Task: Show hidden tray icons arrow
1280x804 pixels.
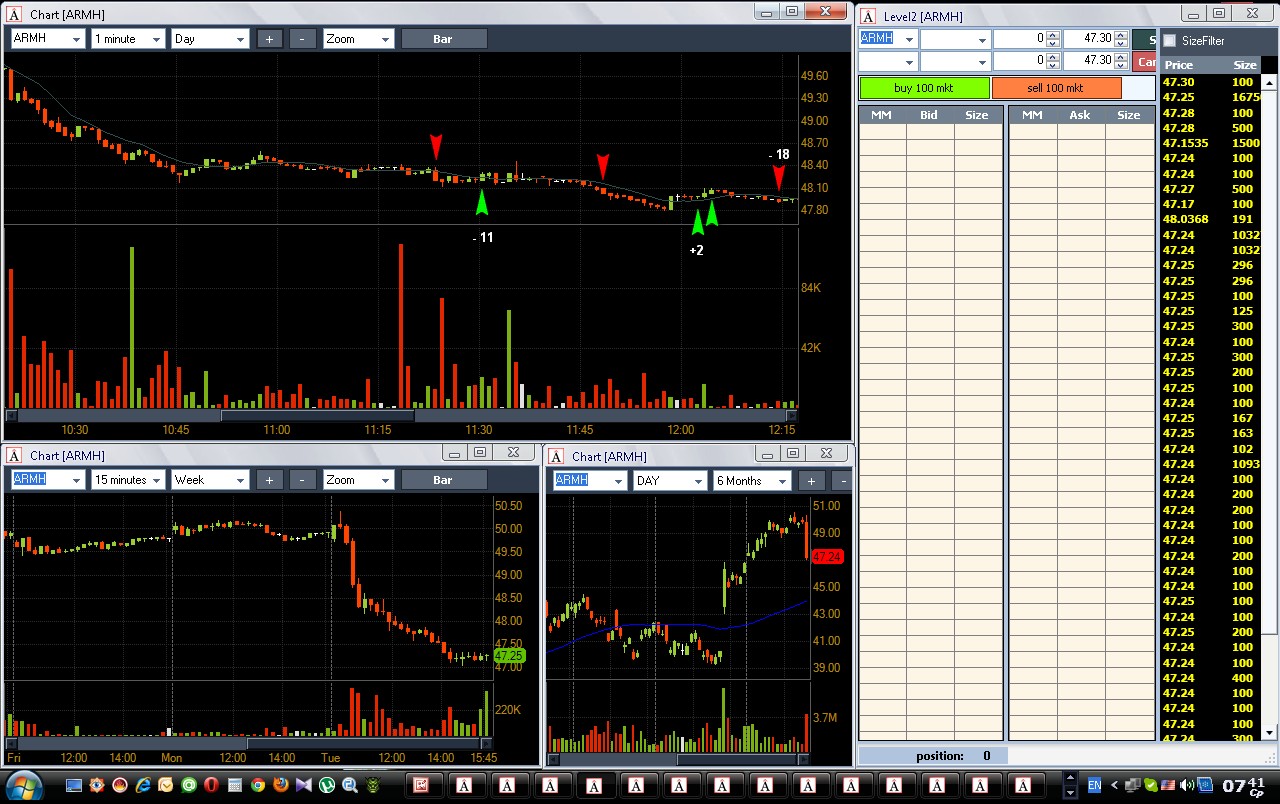Action: click(1114, 785)
